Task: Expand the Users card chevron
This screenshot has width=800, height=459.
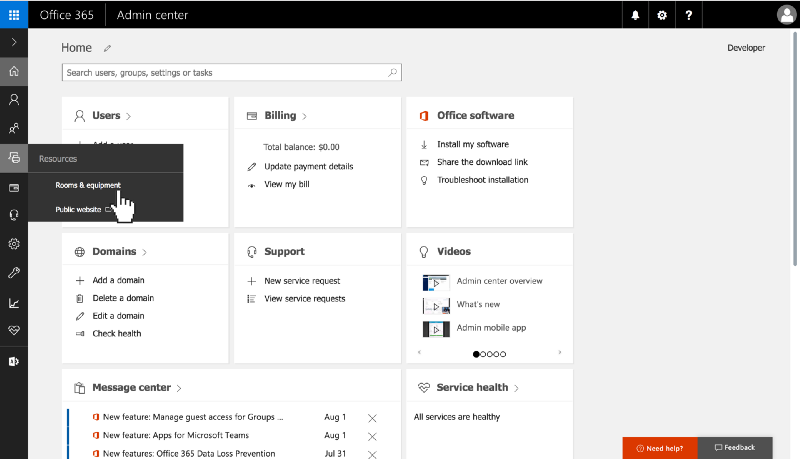Action: coord(129,116)
